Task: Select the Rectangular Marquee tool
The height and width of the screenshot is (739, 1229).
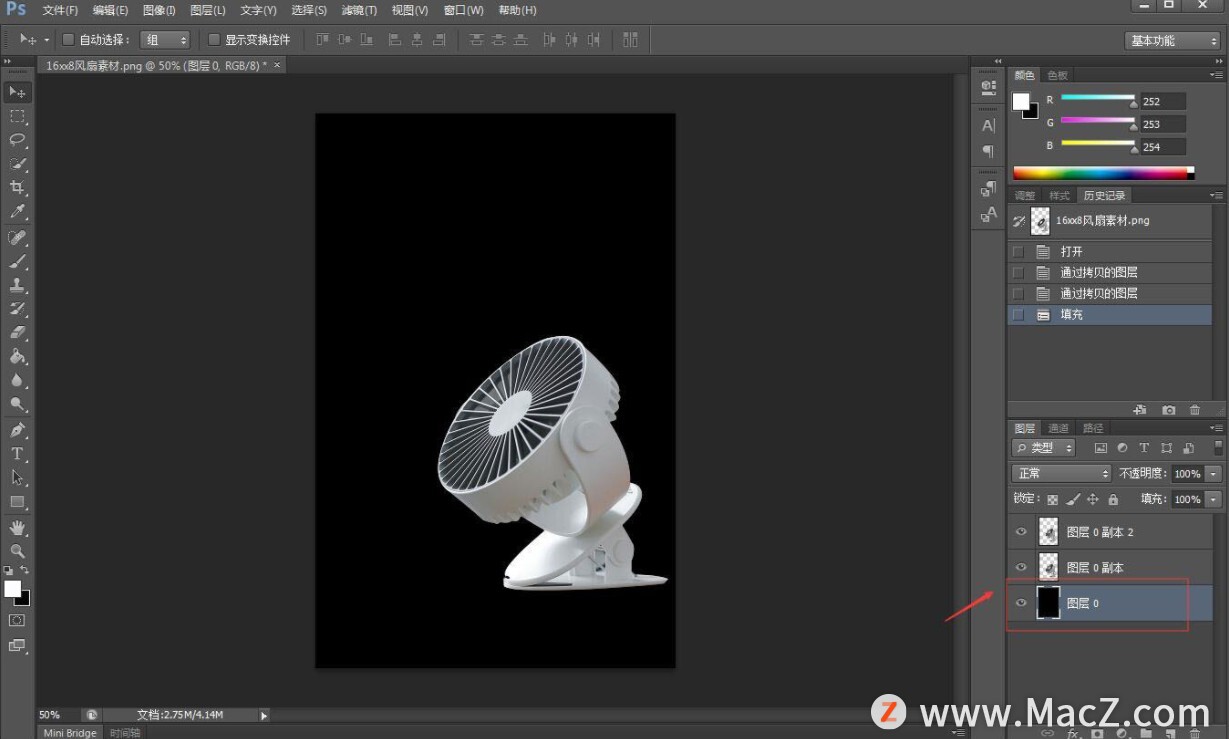Action: pyautogui.click(x=17, y=116)
